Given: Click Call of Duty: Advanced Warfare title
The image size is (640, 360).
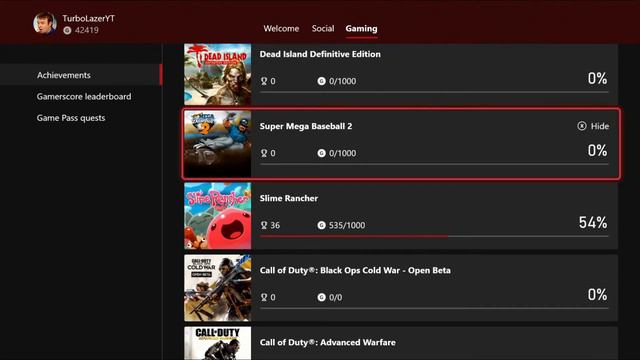Looking at the screenshot, I should 327,342.
